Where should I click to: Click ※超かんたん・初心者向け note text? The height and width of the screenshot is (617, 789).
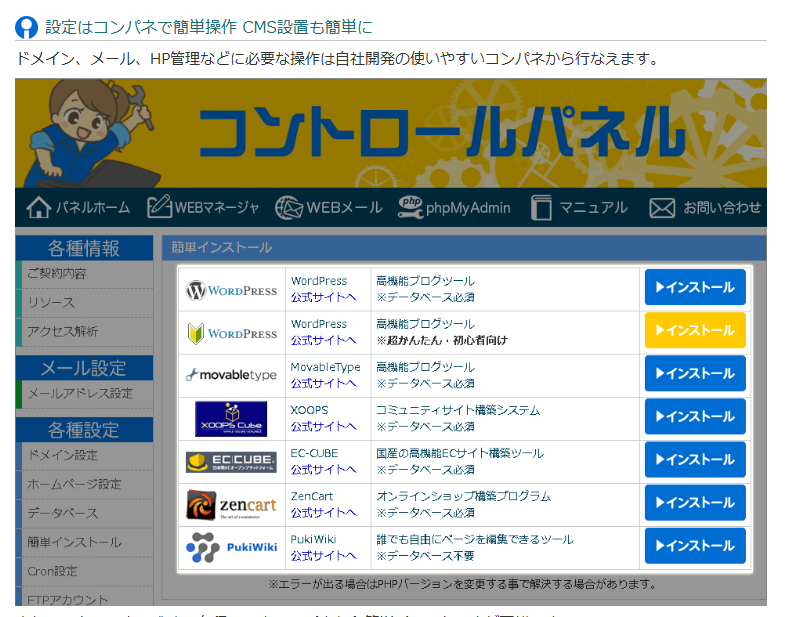pyautogui.click(x=442, y=341)
